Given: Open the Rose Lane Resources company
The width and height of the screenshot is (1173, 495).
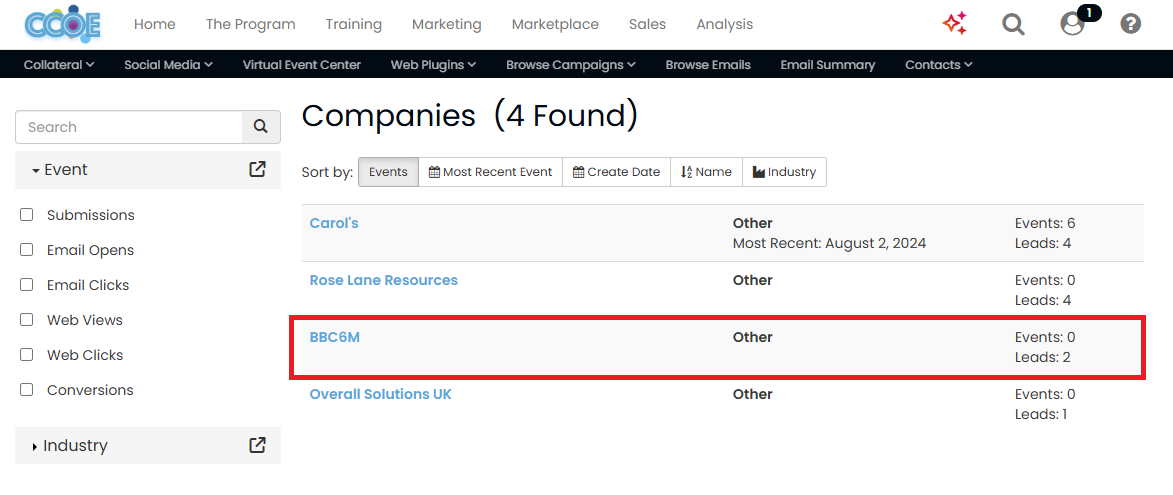Looking at the screenshot, I should point(384,280).
